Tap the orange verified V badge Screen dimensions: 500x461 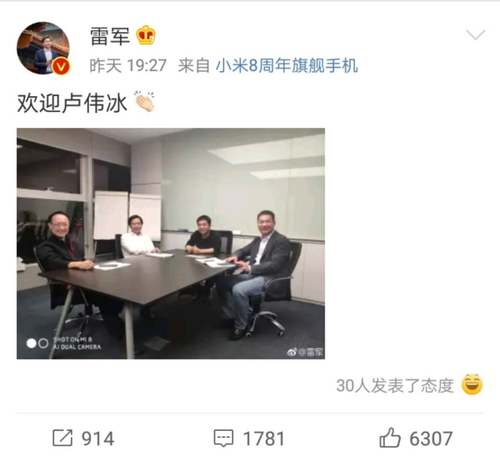tap(62, 66)
